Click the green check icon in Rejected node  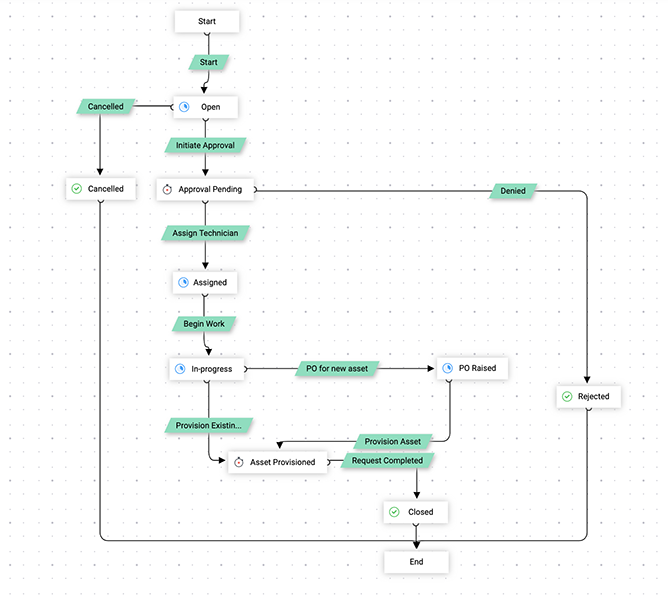coord(566,397)
